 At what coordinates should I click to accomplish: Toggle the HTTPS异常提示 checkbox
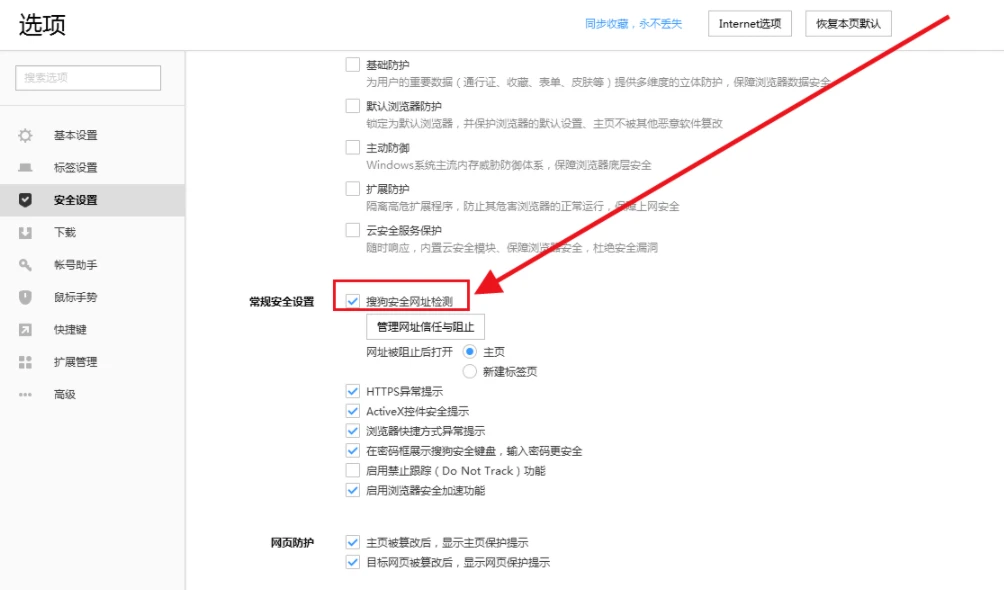353,391
